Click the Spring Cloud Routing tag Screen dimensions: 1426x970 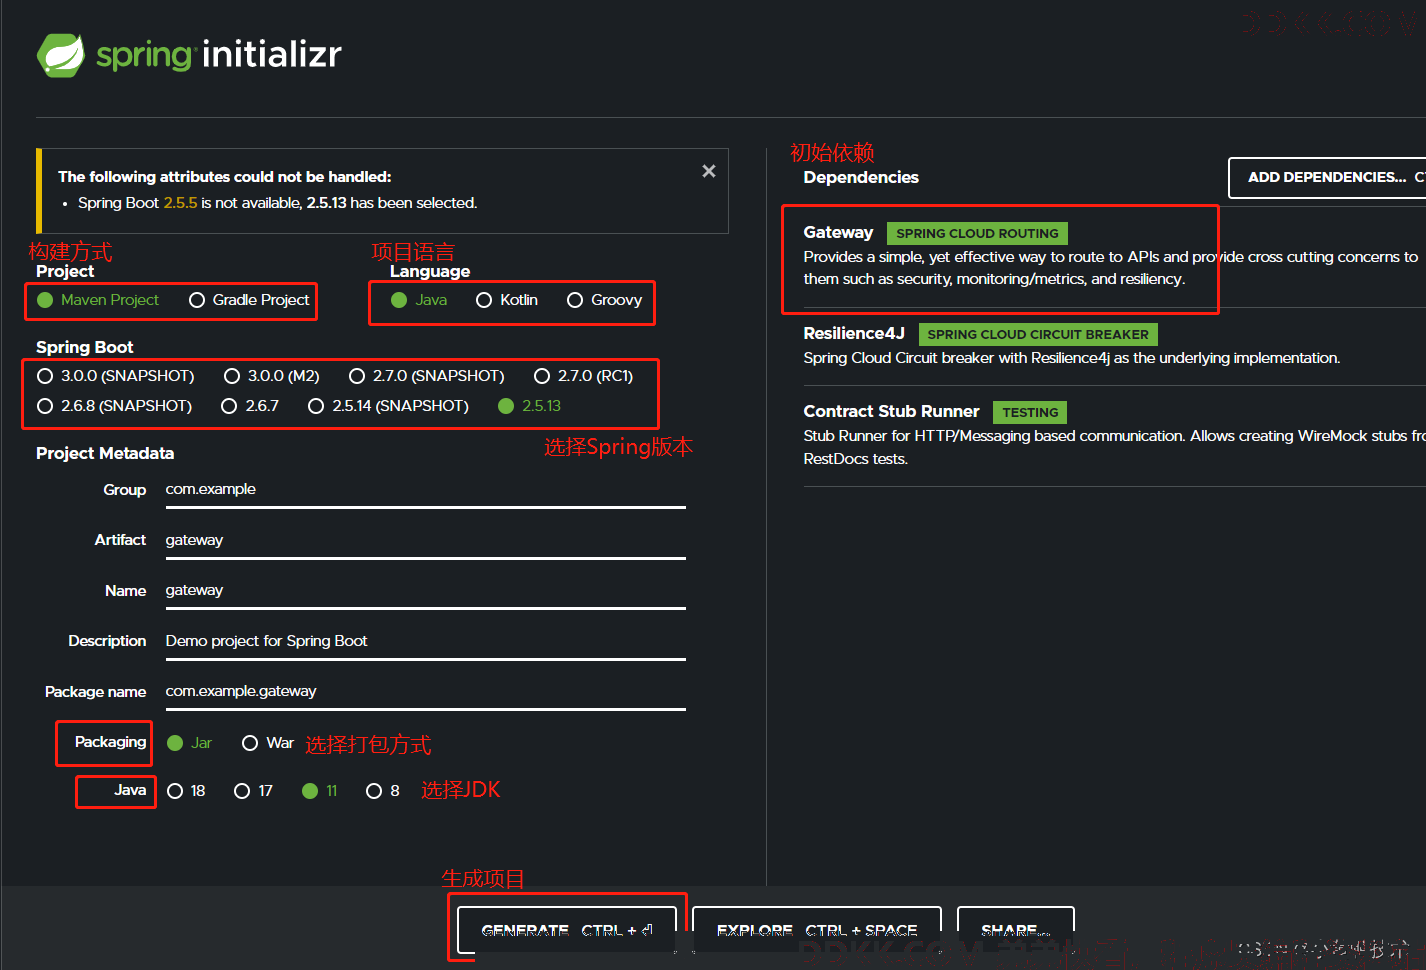click(977, 233)
